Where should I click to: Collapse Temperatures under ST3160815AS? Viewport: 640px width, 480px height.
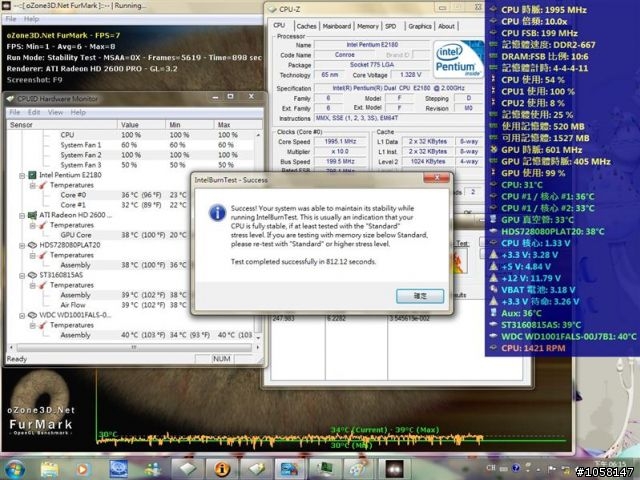(32, 286)
